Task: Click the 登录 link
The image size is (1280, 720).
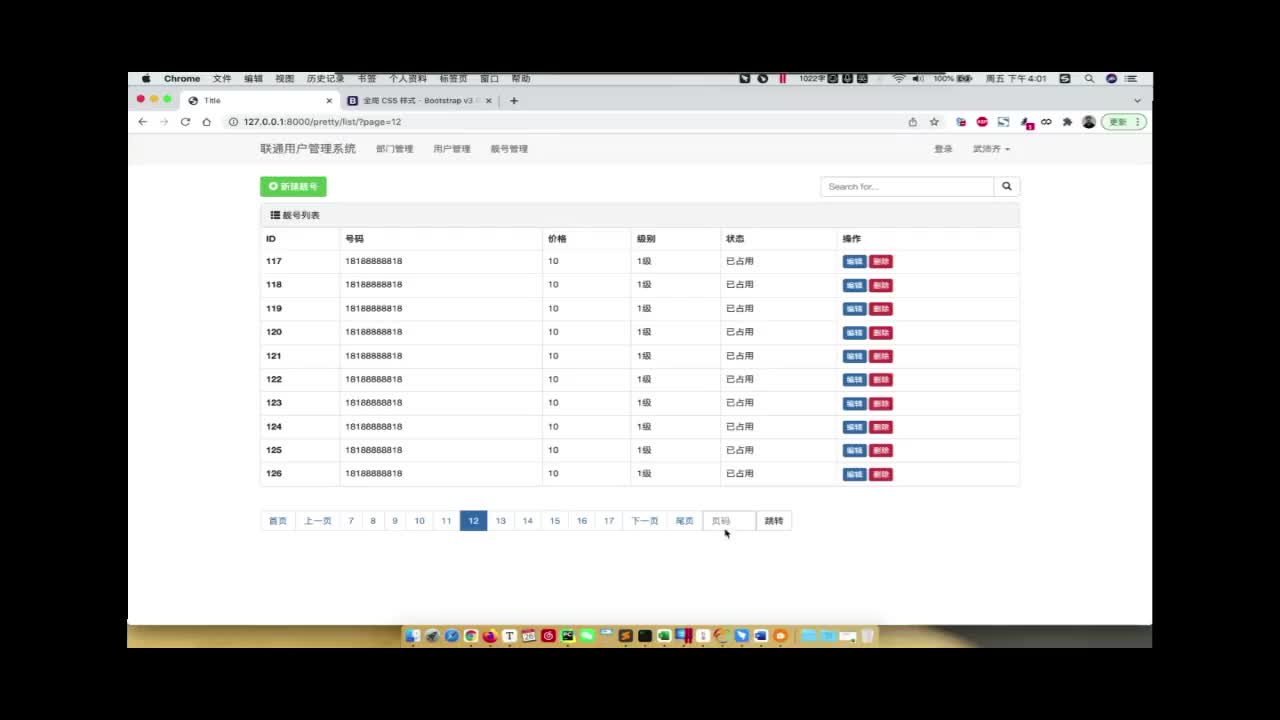Action: (x=943, y=149)
